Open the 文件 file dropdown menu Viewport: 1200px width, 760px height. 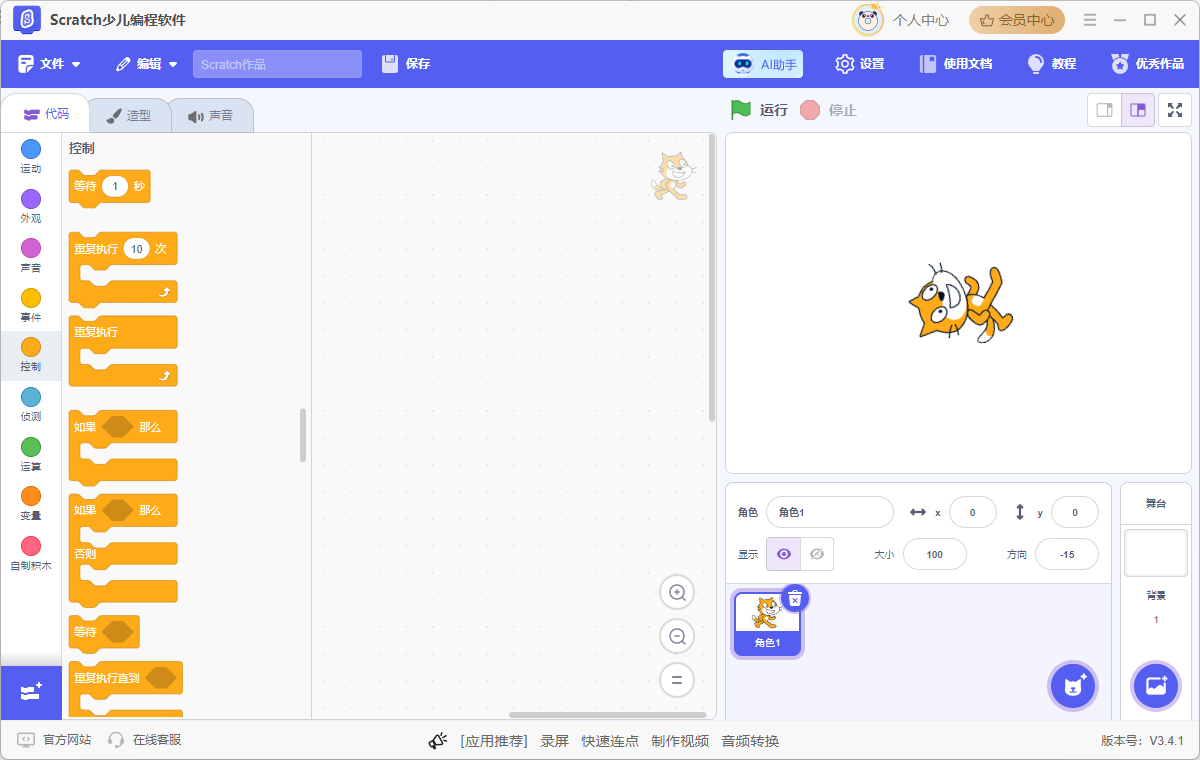click(x=50, y=64)
